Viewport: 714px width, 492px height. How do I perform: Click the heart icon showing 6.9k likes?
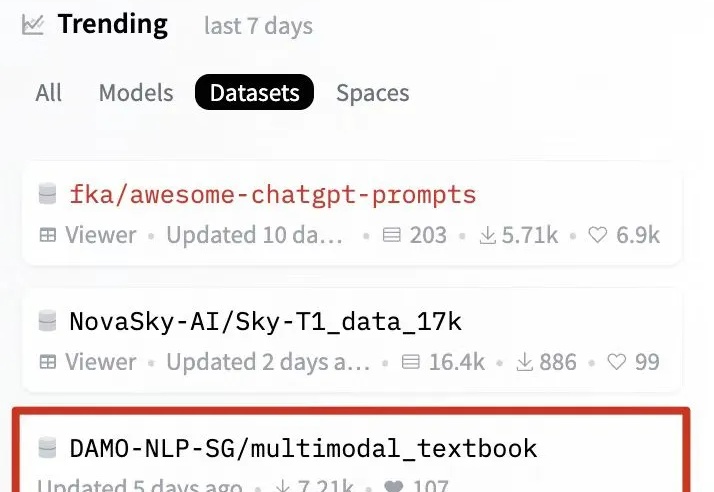click(x=598, y=235)
